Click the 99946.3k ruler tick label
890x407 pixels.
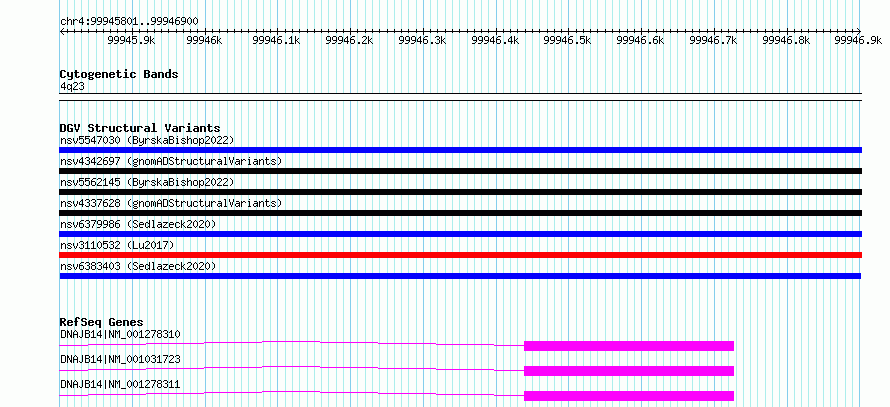tap(423, 40)
